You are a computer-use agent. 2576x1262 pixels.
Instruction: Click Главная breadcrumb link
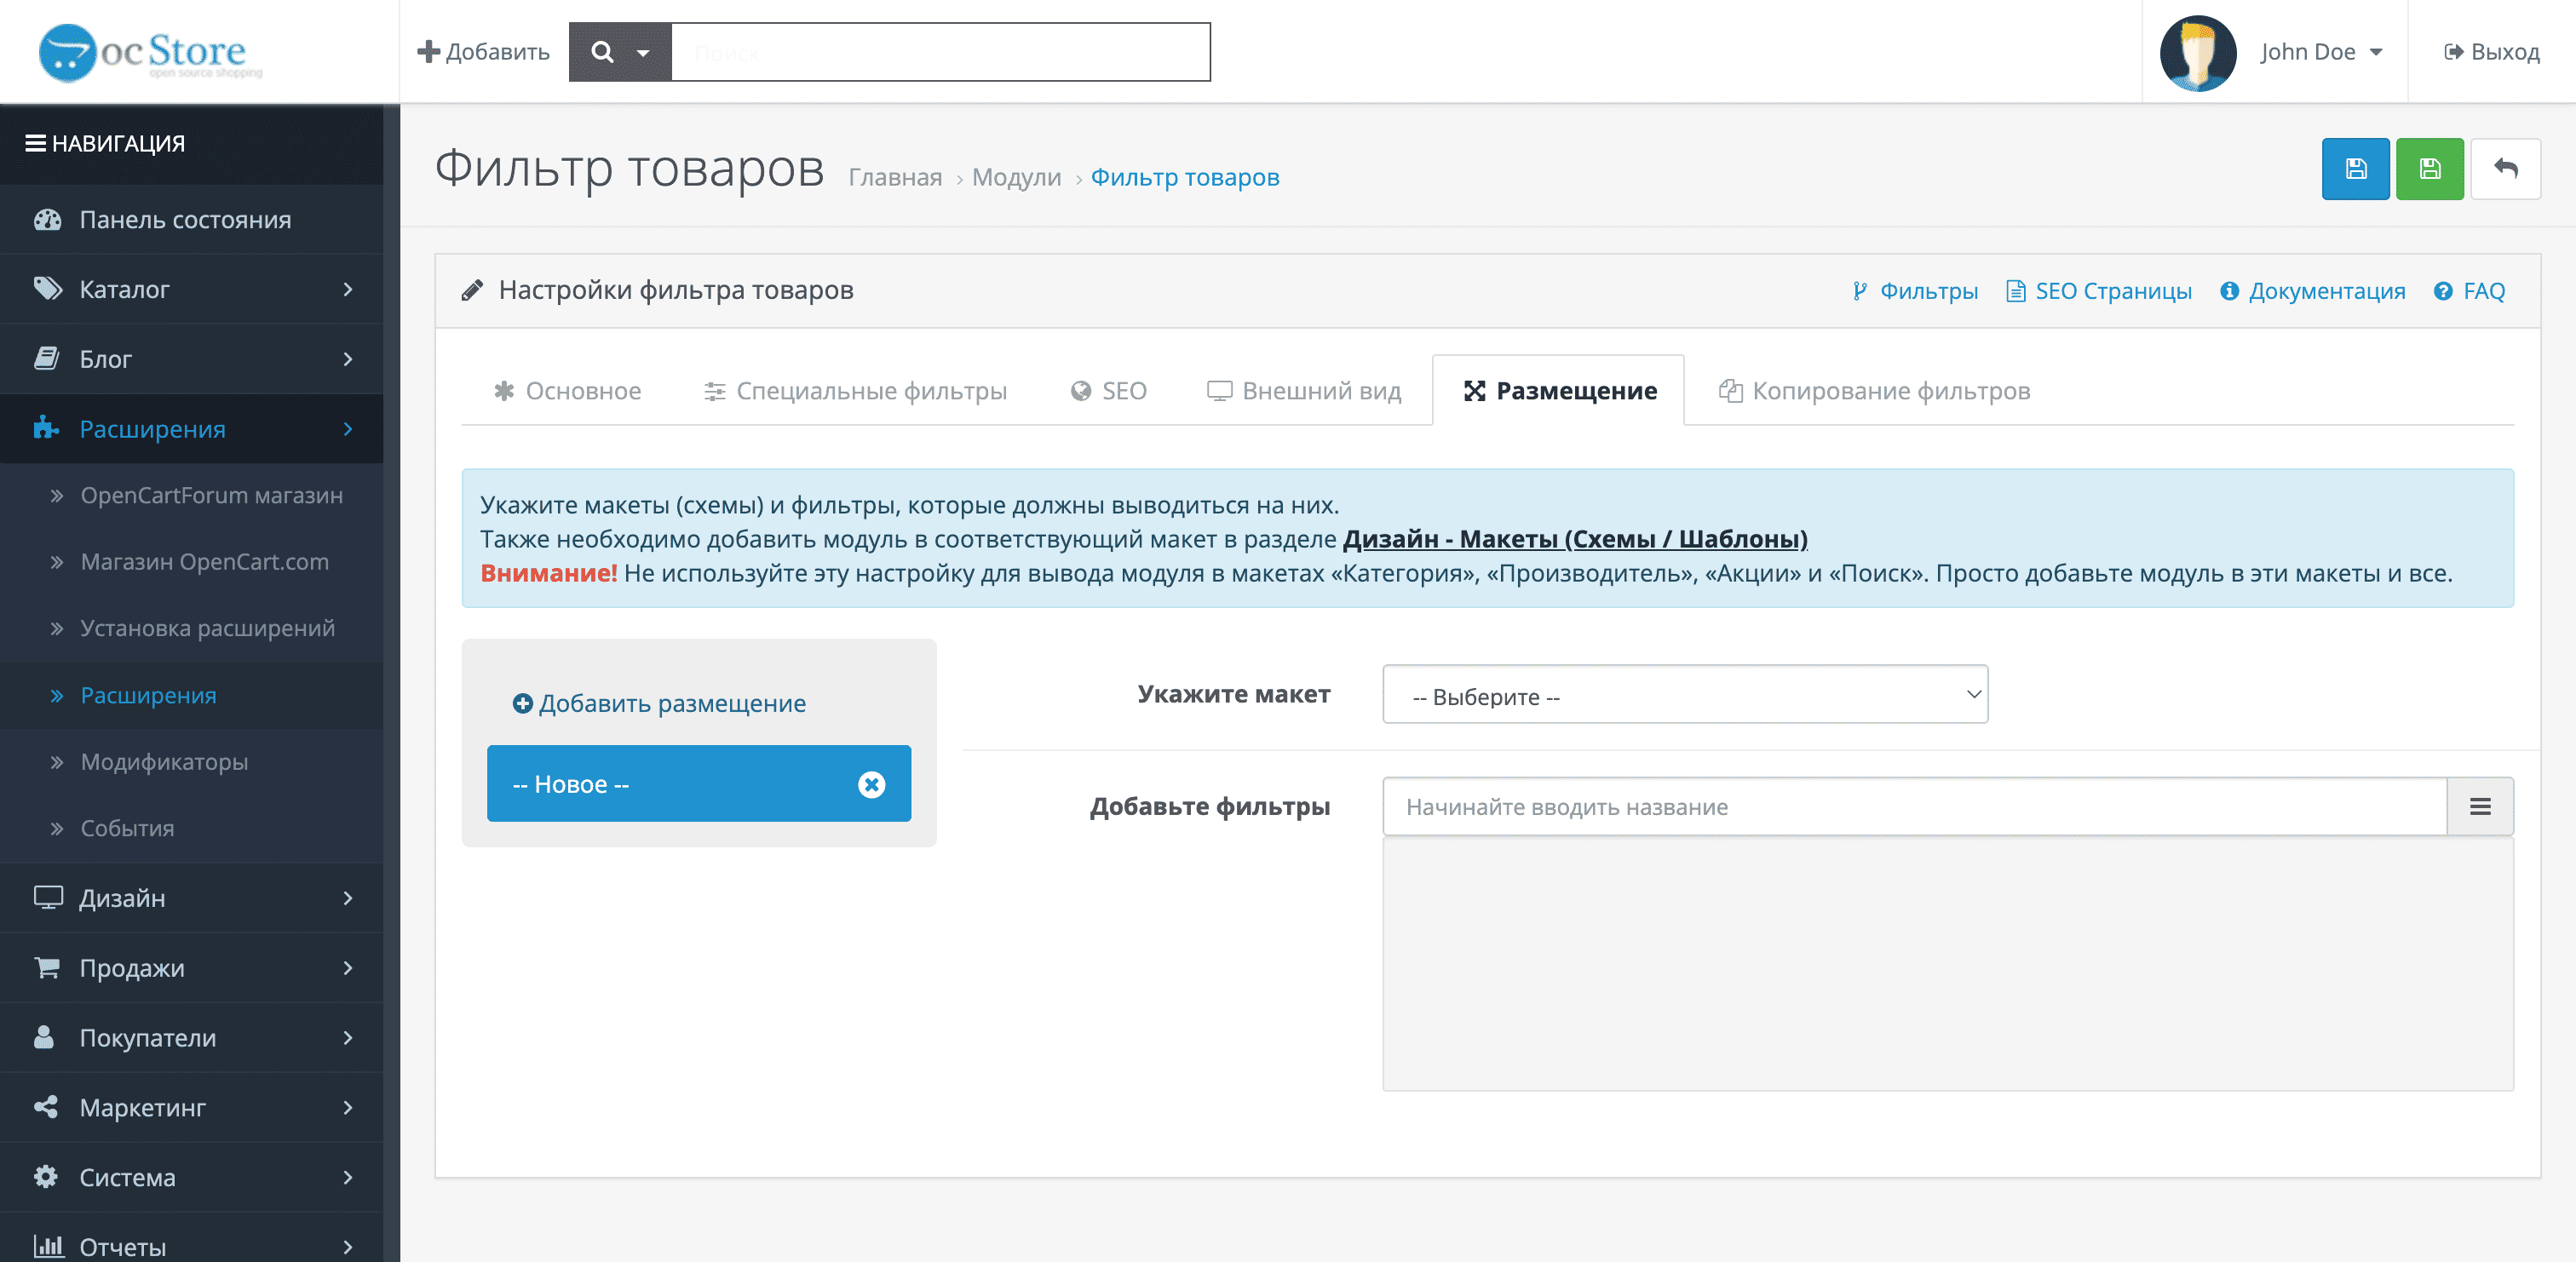pos(895,177)
